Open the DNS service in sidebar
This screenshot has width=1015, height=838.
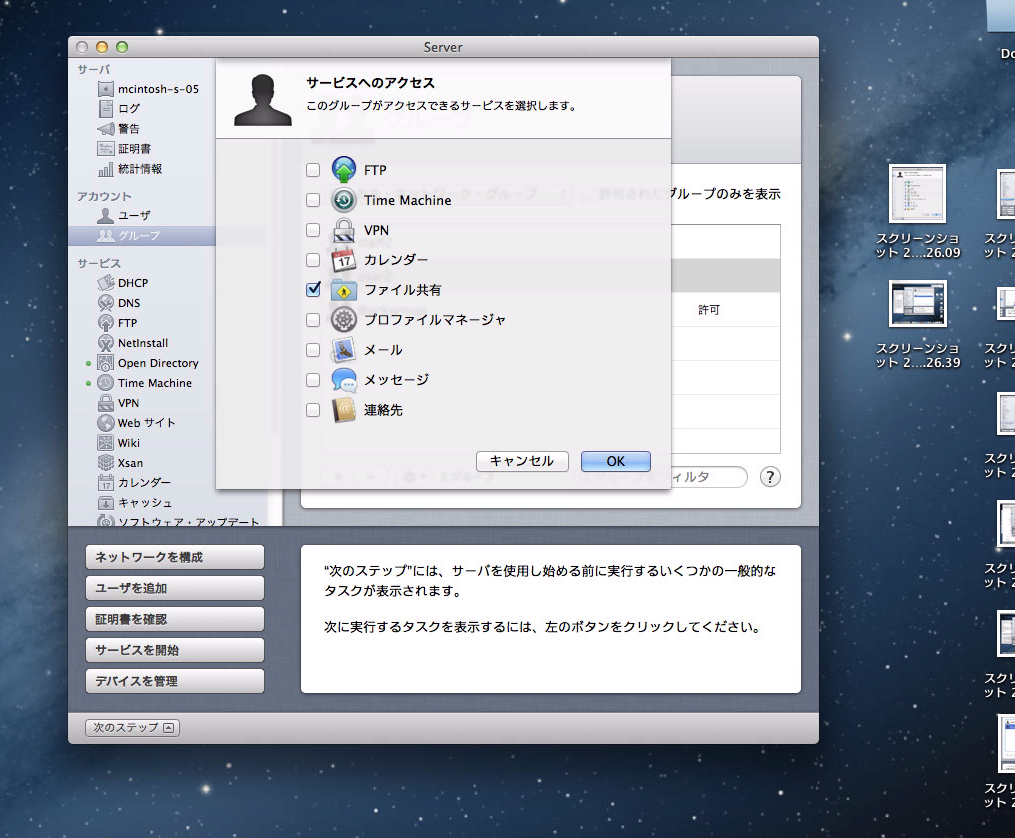pos(119,303)
